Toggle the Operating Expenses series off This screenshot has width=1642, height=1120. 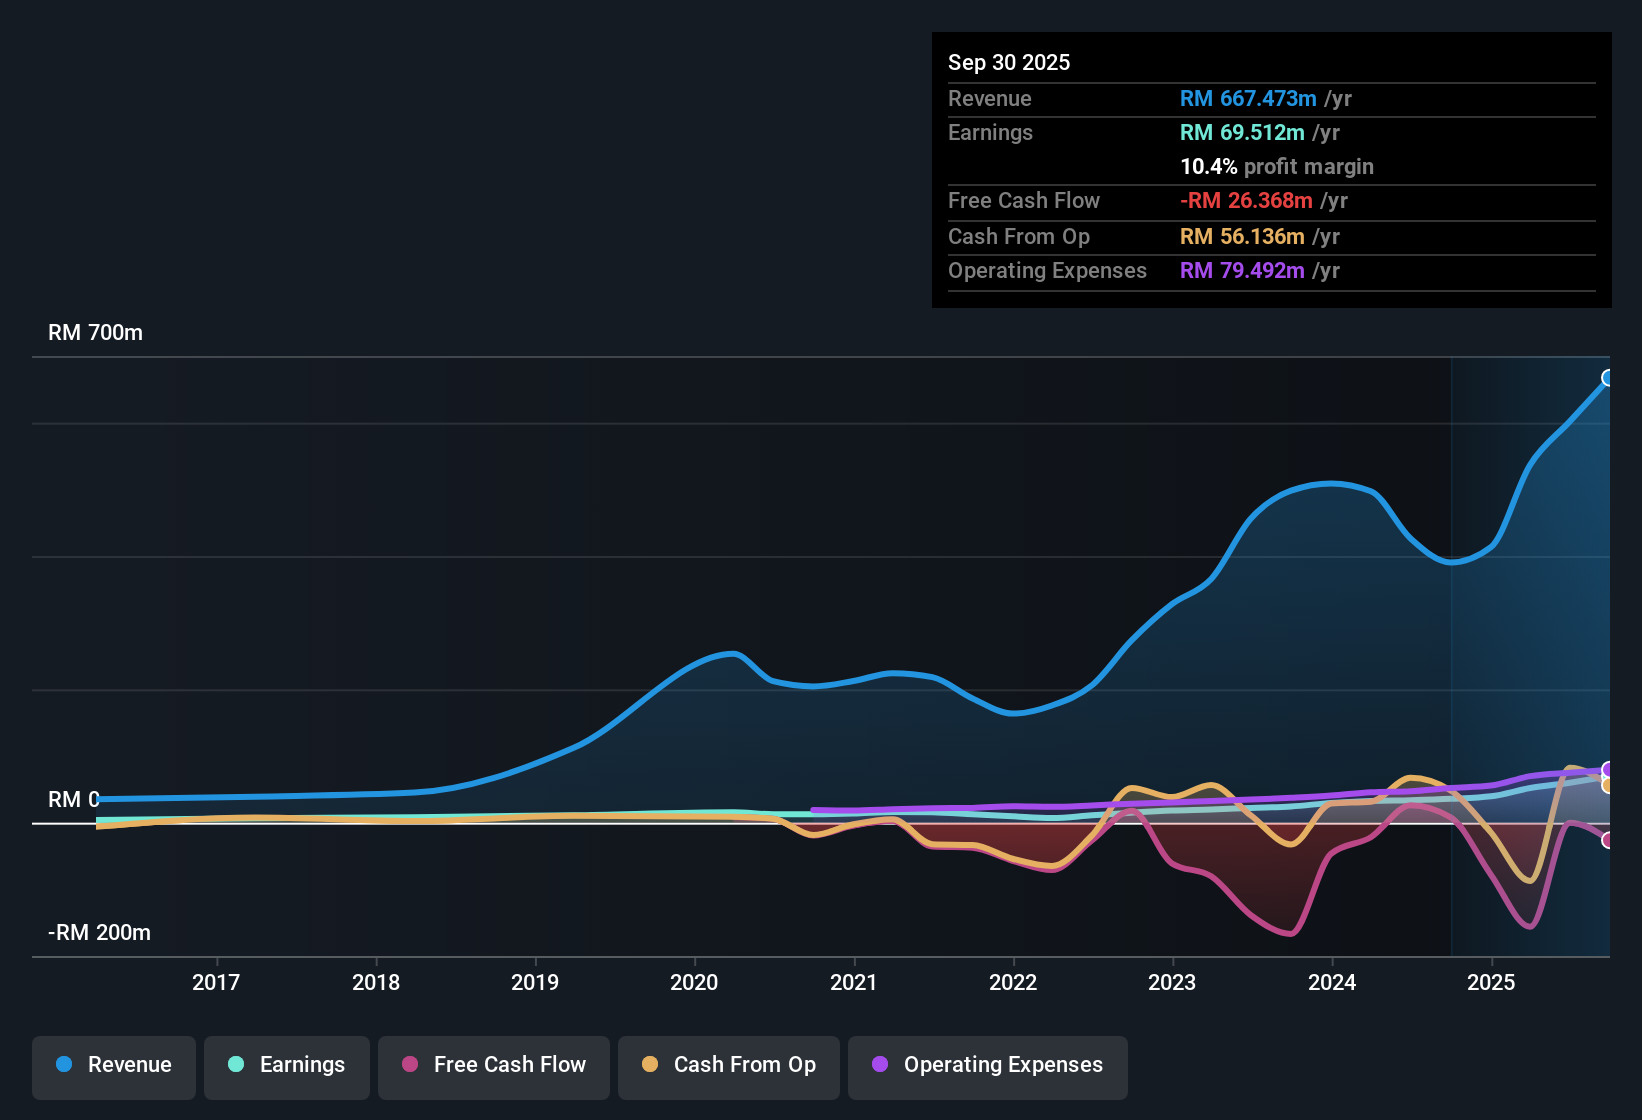point(987,1065)
